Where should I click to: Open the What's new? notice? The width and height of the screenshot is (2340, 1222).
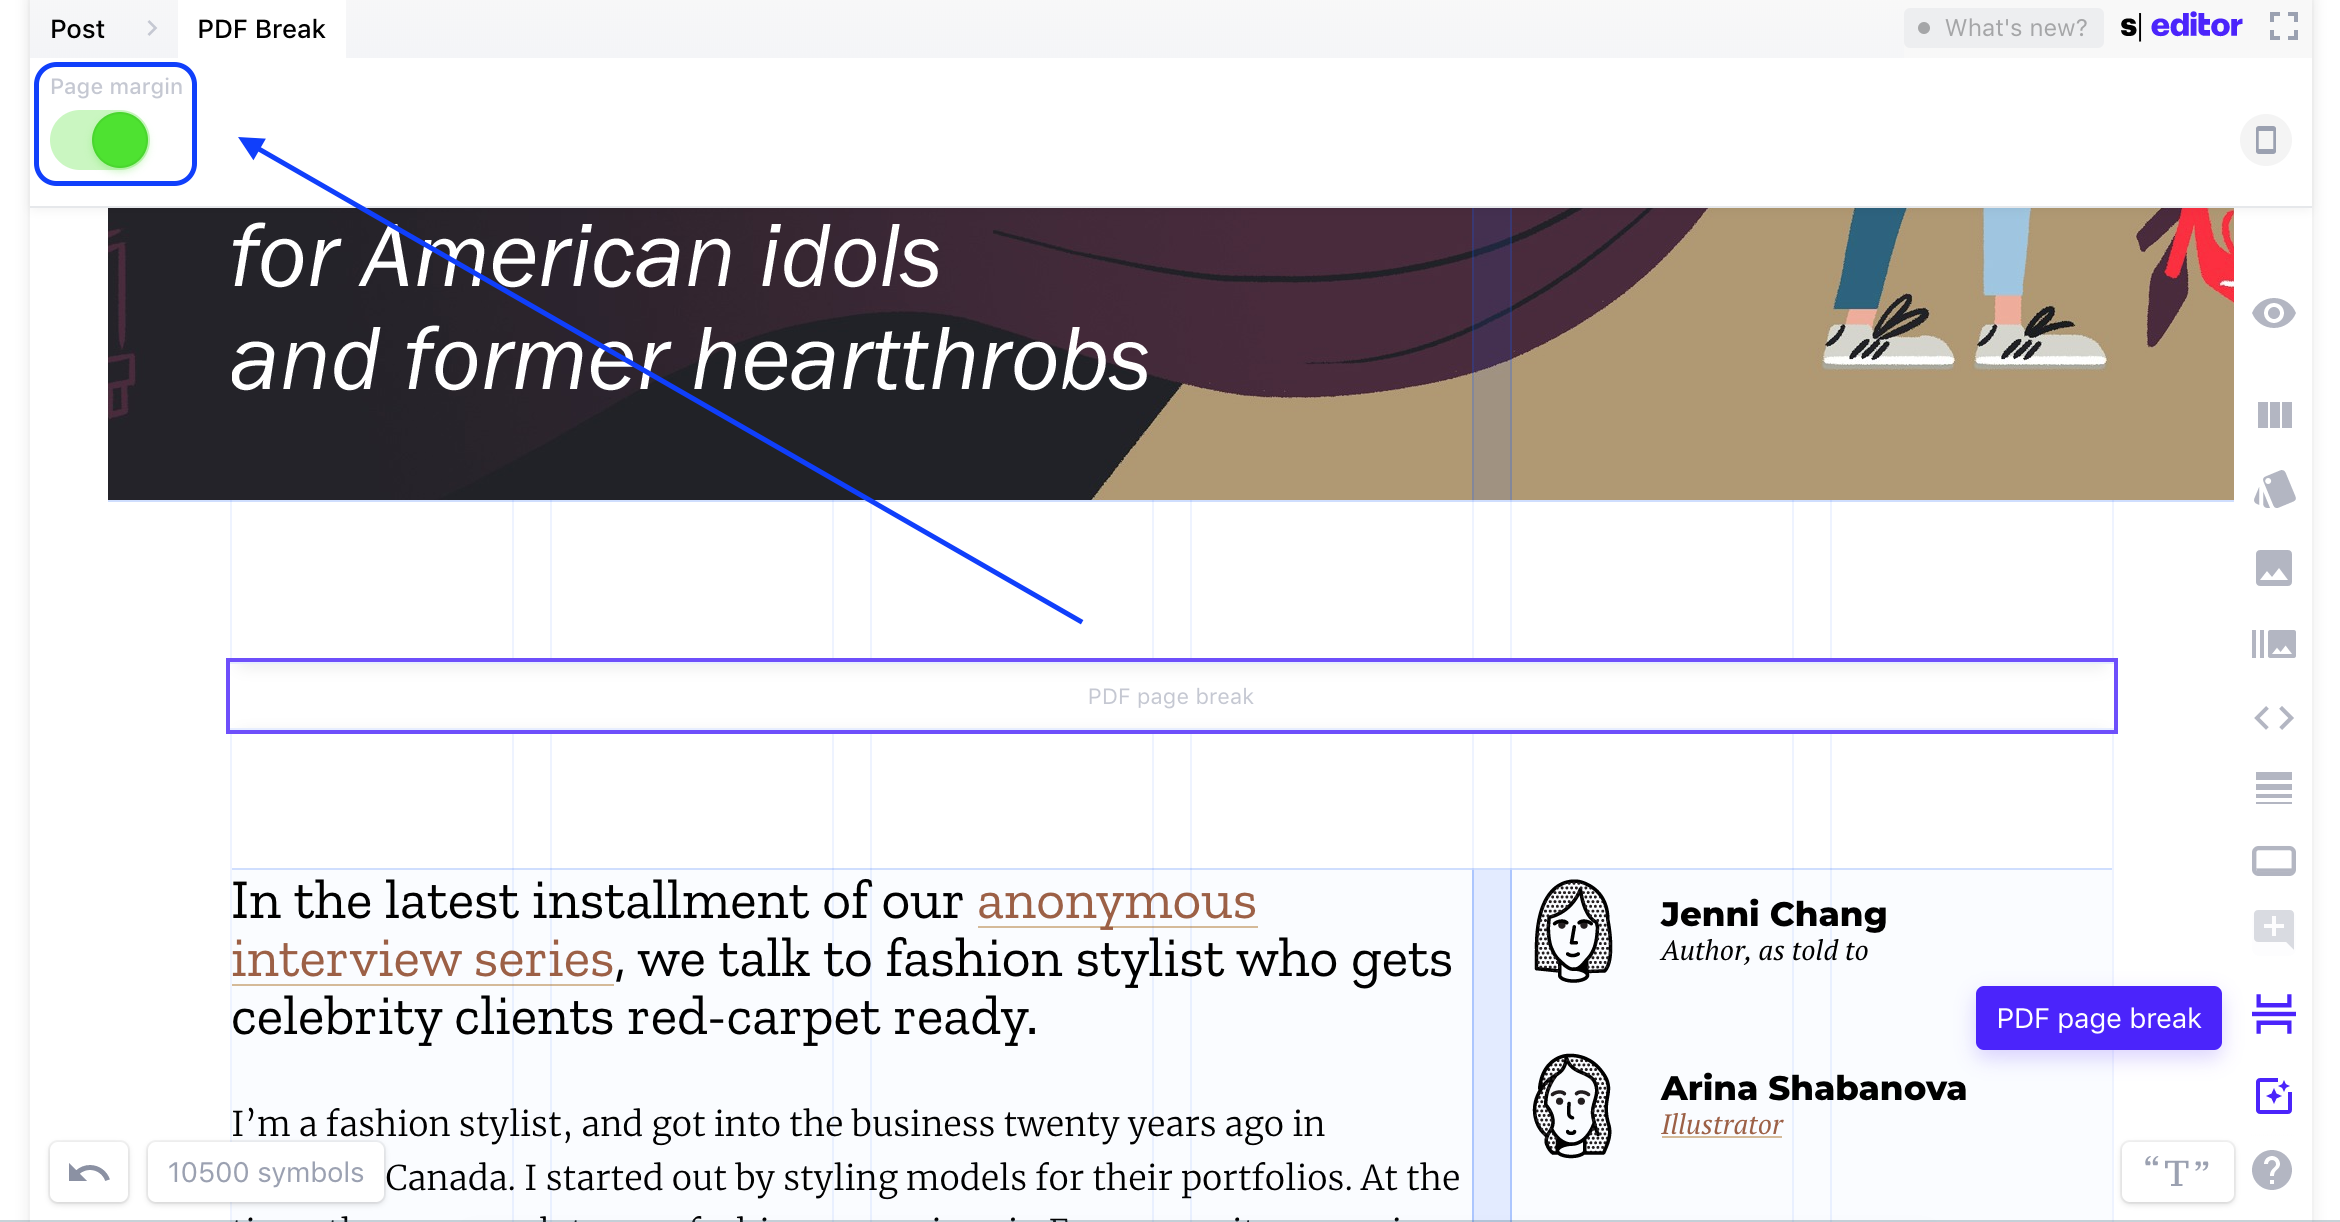point(2003,28)
